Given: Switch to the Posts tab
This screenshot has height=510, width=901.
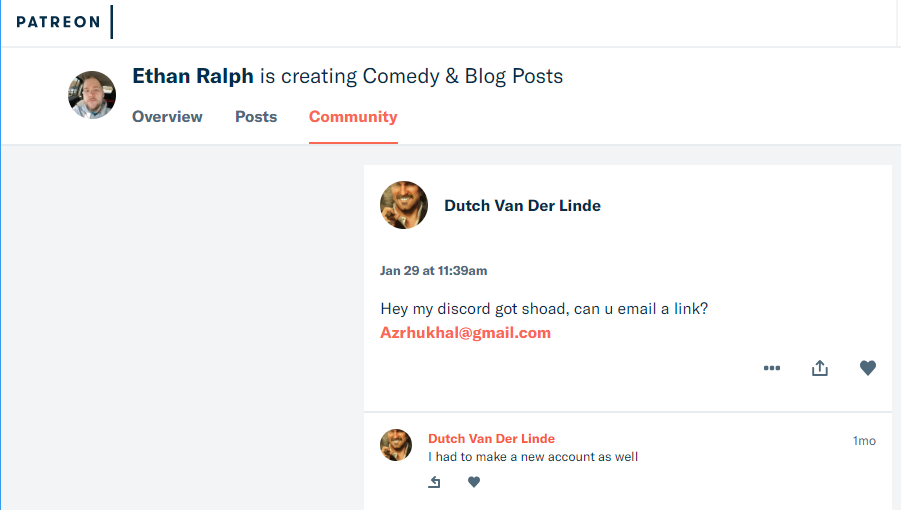Looking at the screenshot, I should [x=256, y=117].
